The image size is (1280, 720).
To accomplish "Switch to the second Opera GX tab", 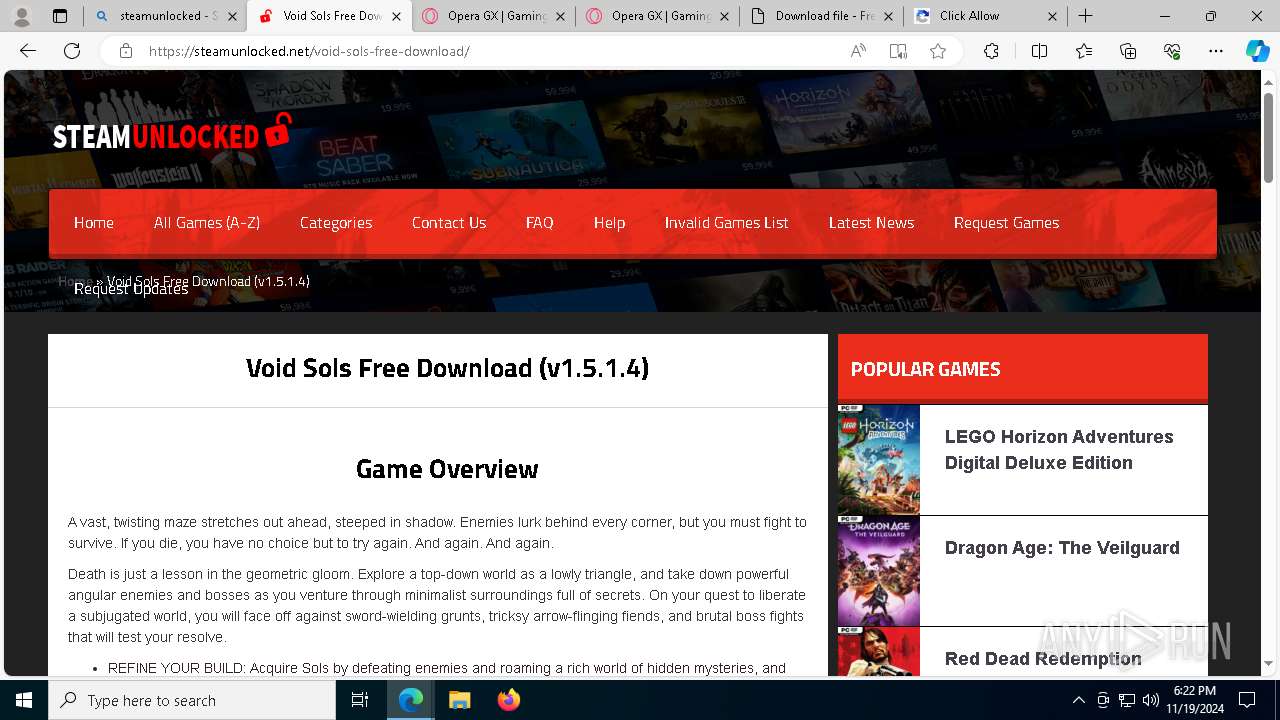I will point(657,16).
